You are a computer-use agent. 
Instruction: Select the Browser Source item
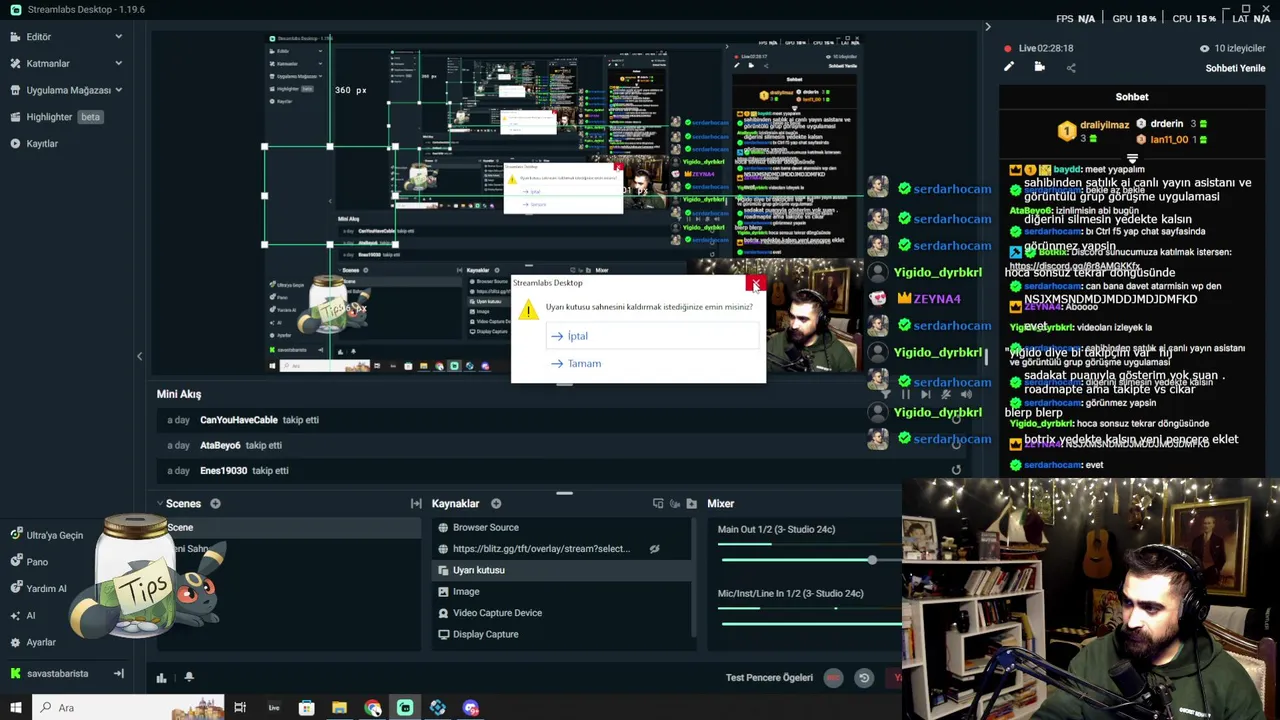pos(563,528)
